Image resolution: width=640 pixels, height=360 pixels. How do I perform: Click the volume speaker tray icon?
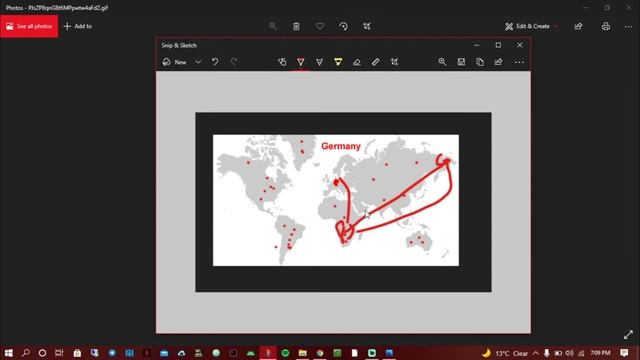point(569,353)
